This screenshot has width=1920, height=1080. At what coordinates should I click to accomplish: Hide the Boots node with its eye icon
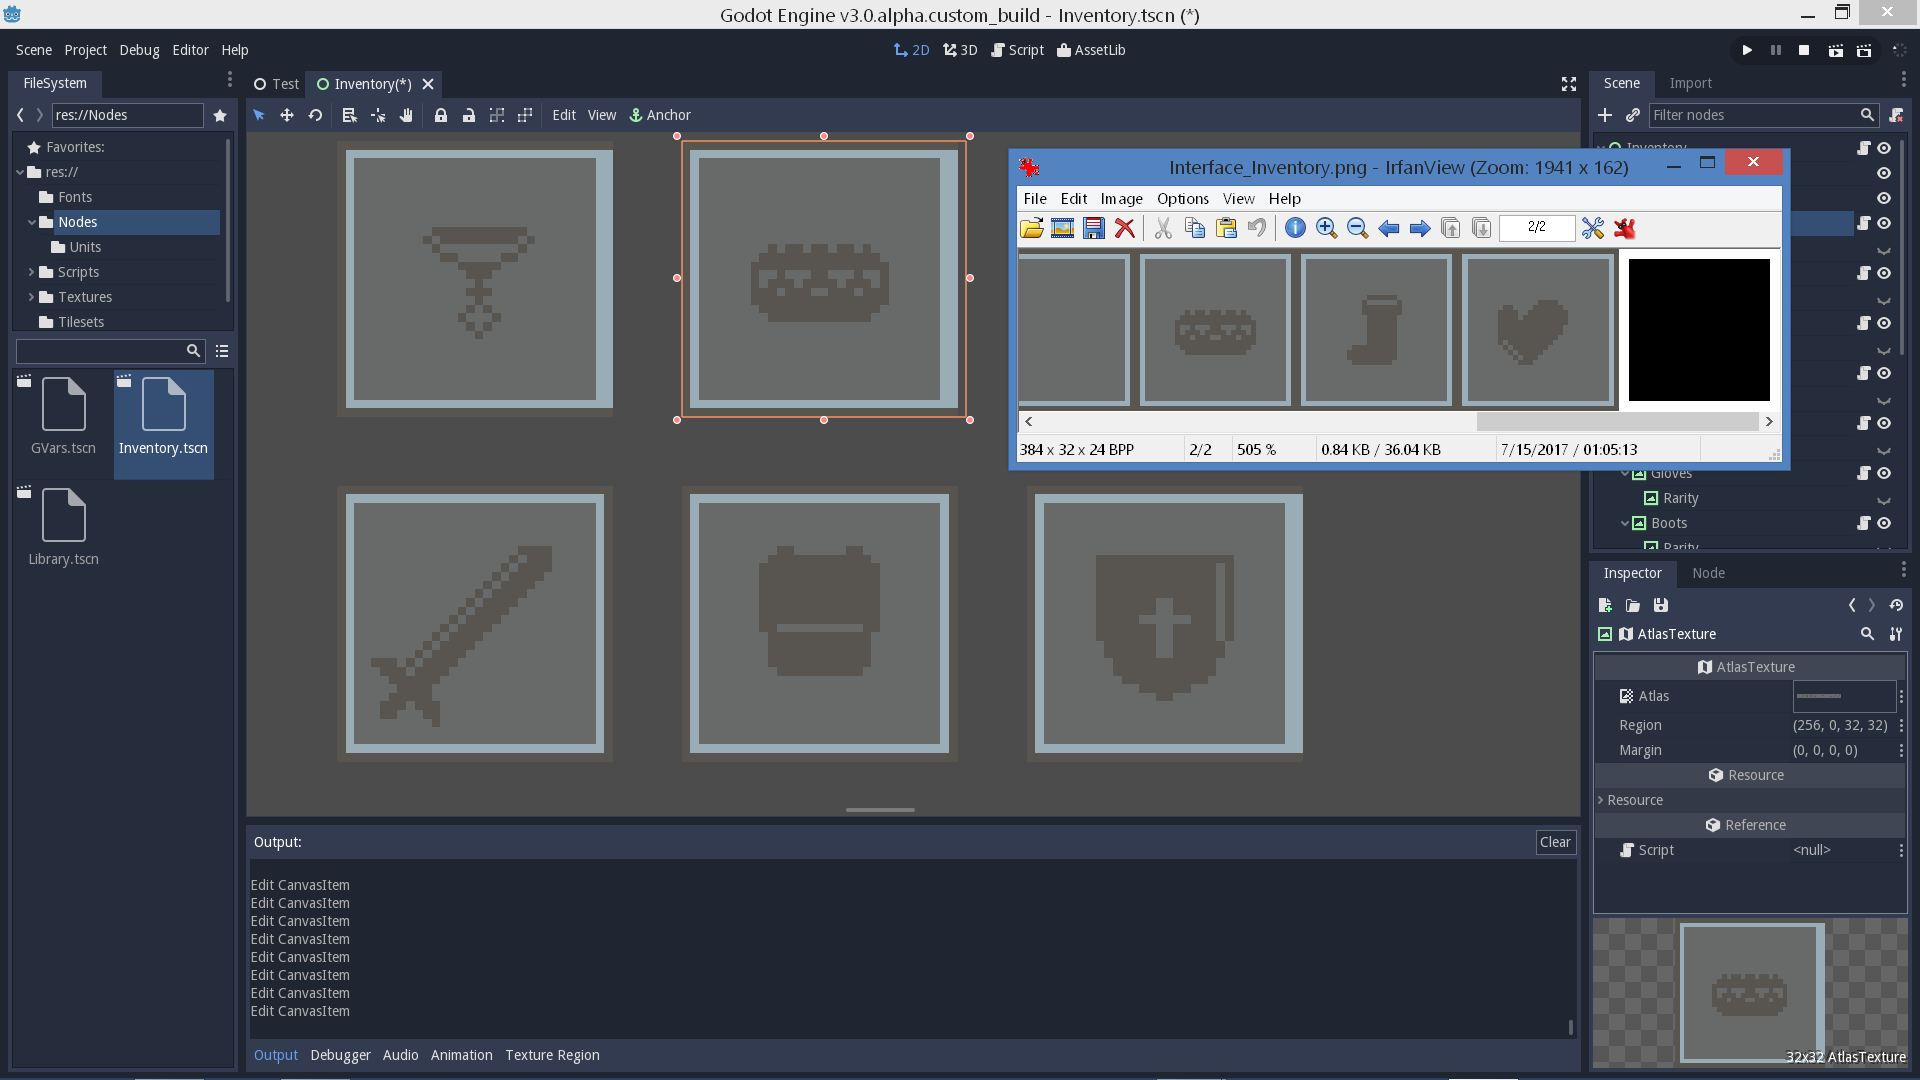(x=1885, y=523)
